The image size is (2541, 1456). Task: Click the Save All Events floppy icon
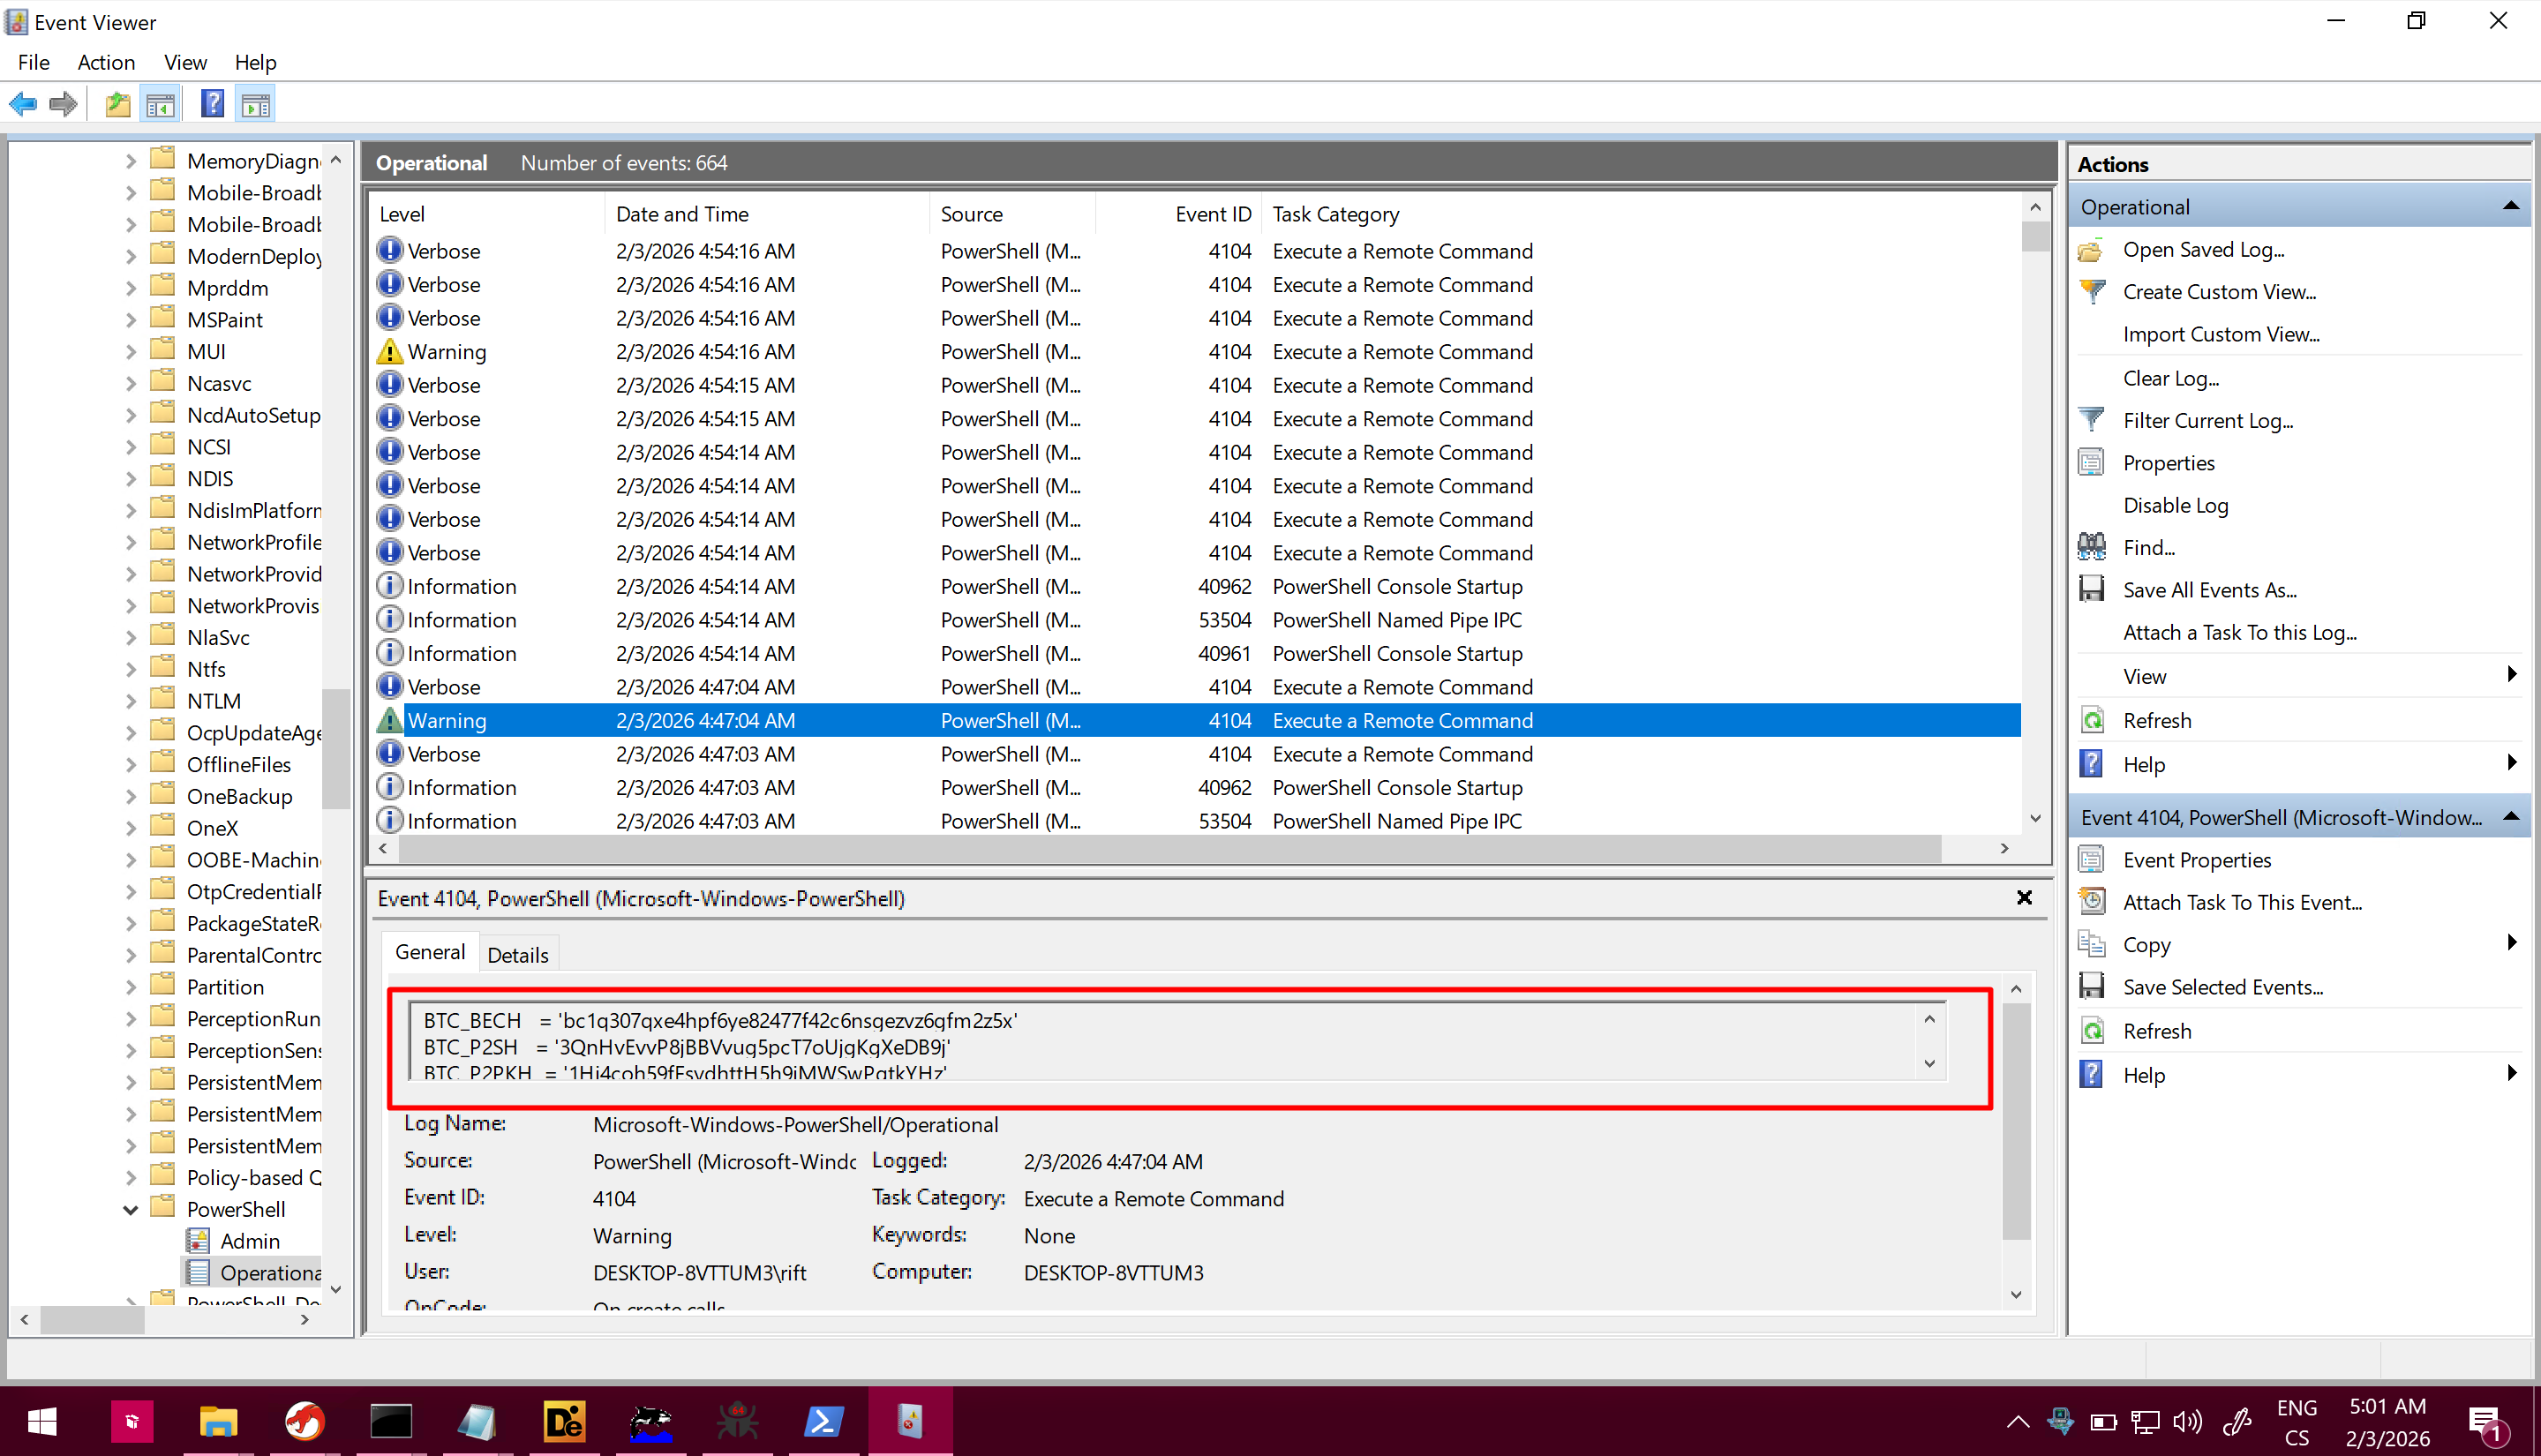pos(2091,590)
